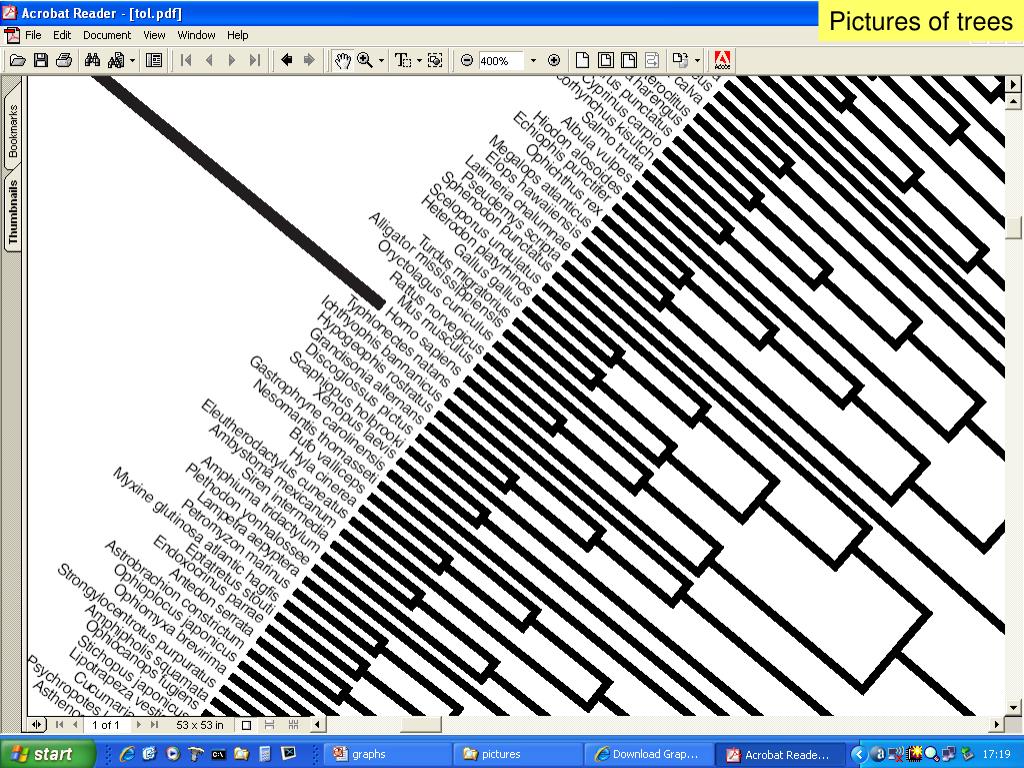The image size is (1024, 768).
Task: Click the 400% zoom percentage field
Action: tap(501, 61)
